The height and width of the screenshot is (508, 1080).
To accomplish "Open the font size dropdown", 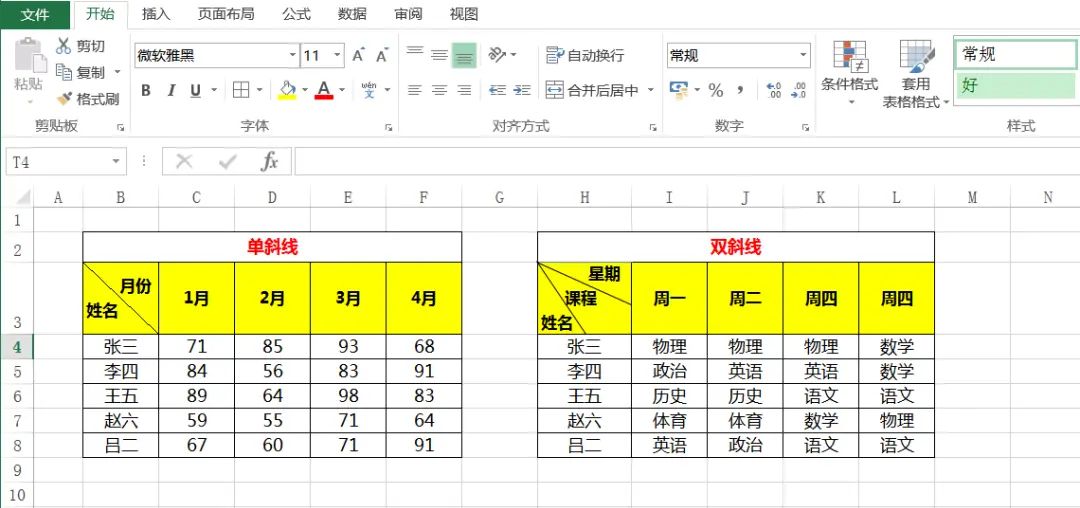I will (x=338, y=55).
